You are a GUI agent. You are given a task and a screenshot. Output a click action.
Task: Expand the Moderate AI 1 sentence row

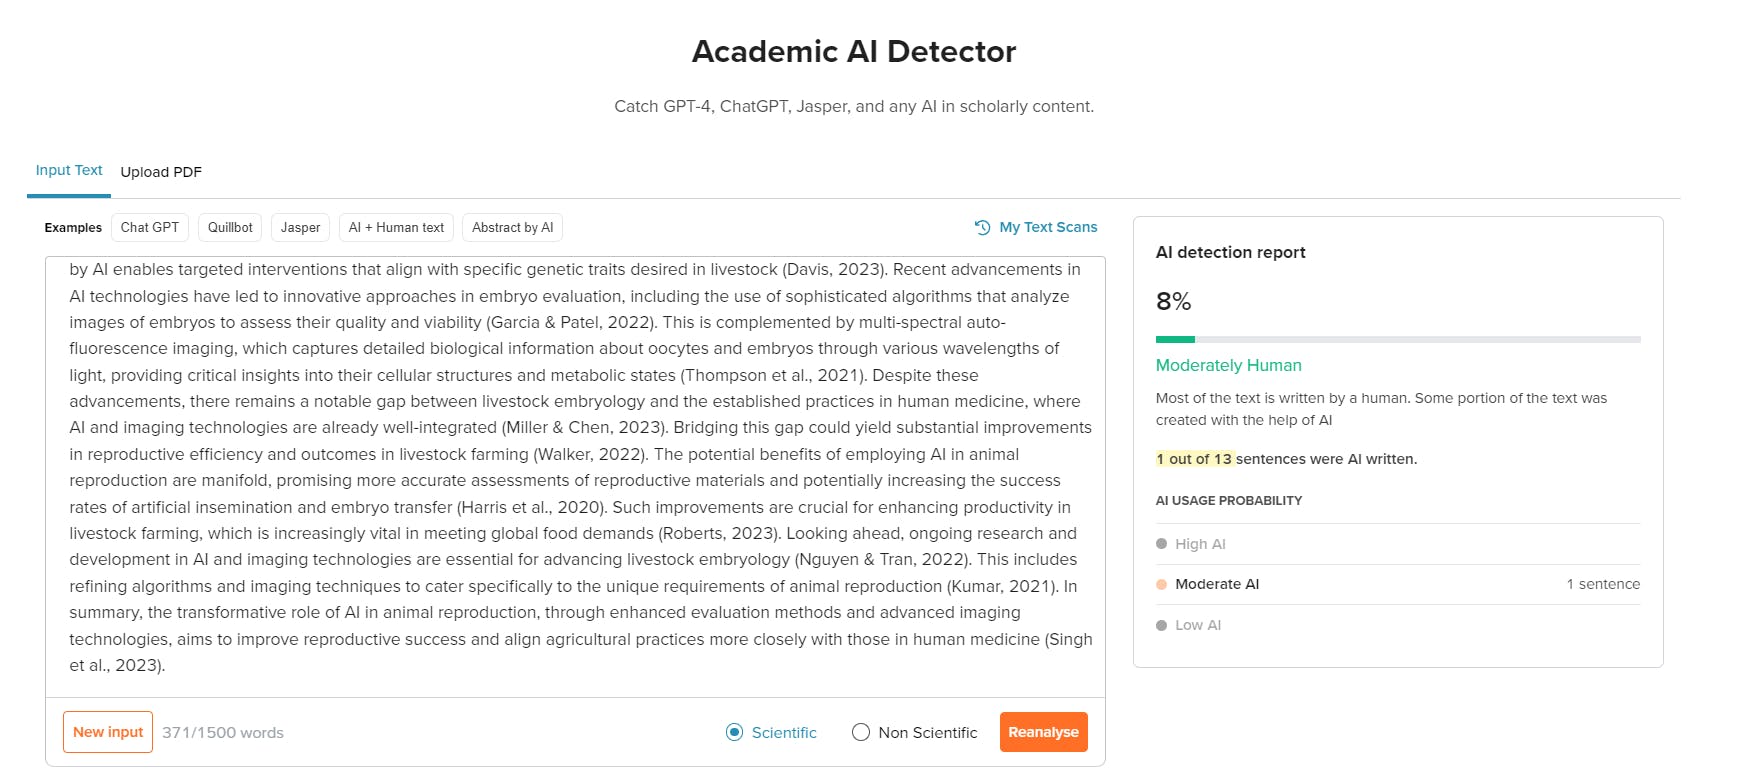(1397, 584)
